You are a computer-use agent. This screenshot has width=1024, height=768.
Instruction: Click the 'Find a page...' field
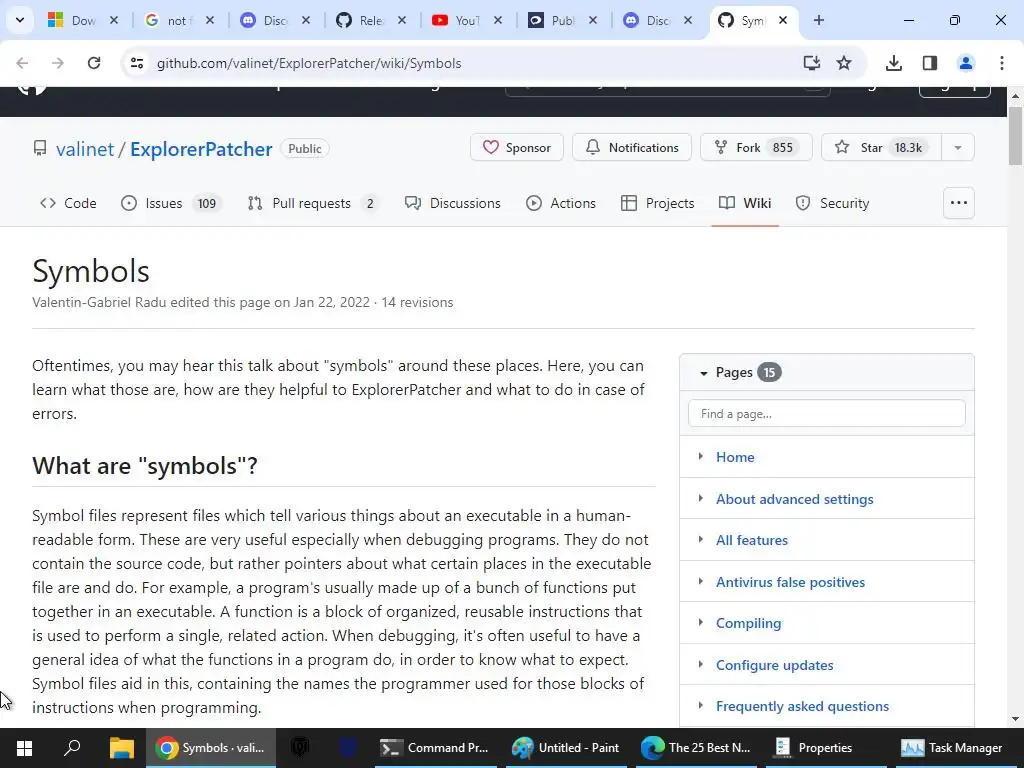(827, 414)
